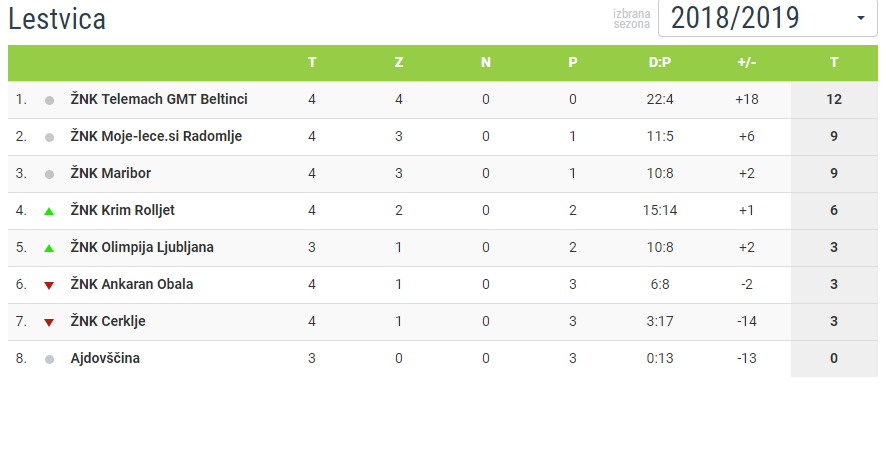Click gray dot beside ŽNK Moje-lece.si Radomlje

coord(49,137)
